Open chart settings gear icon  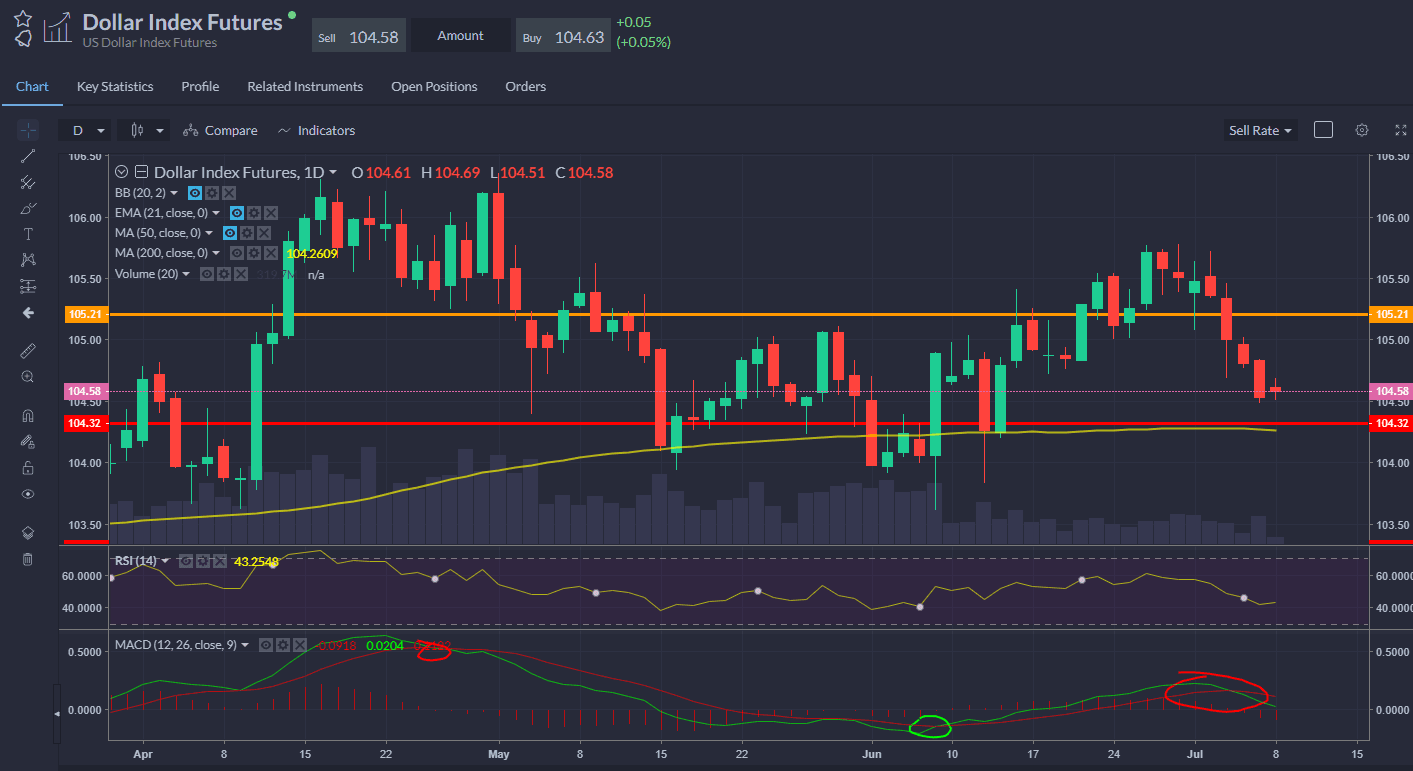click(1361, 130)
